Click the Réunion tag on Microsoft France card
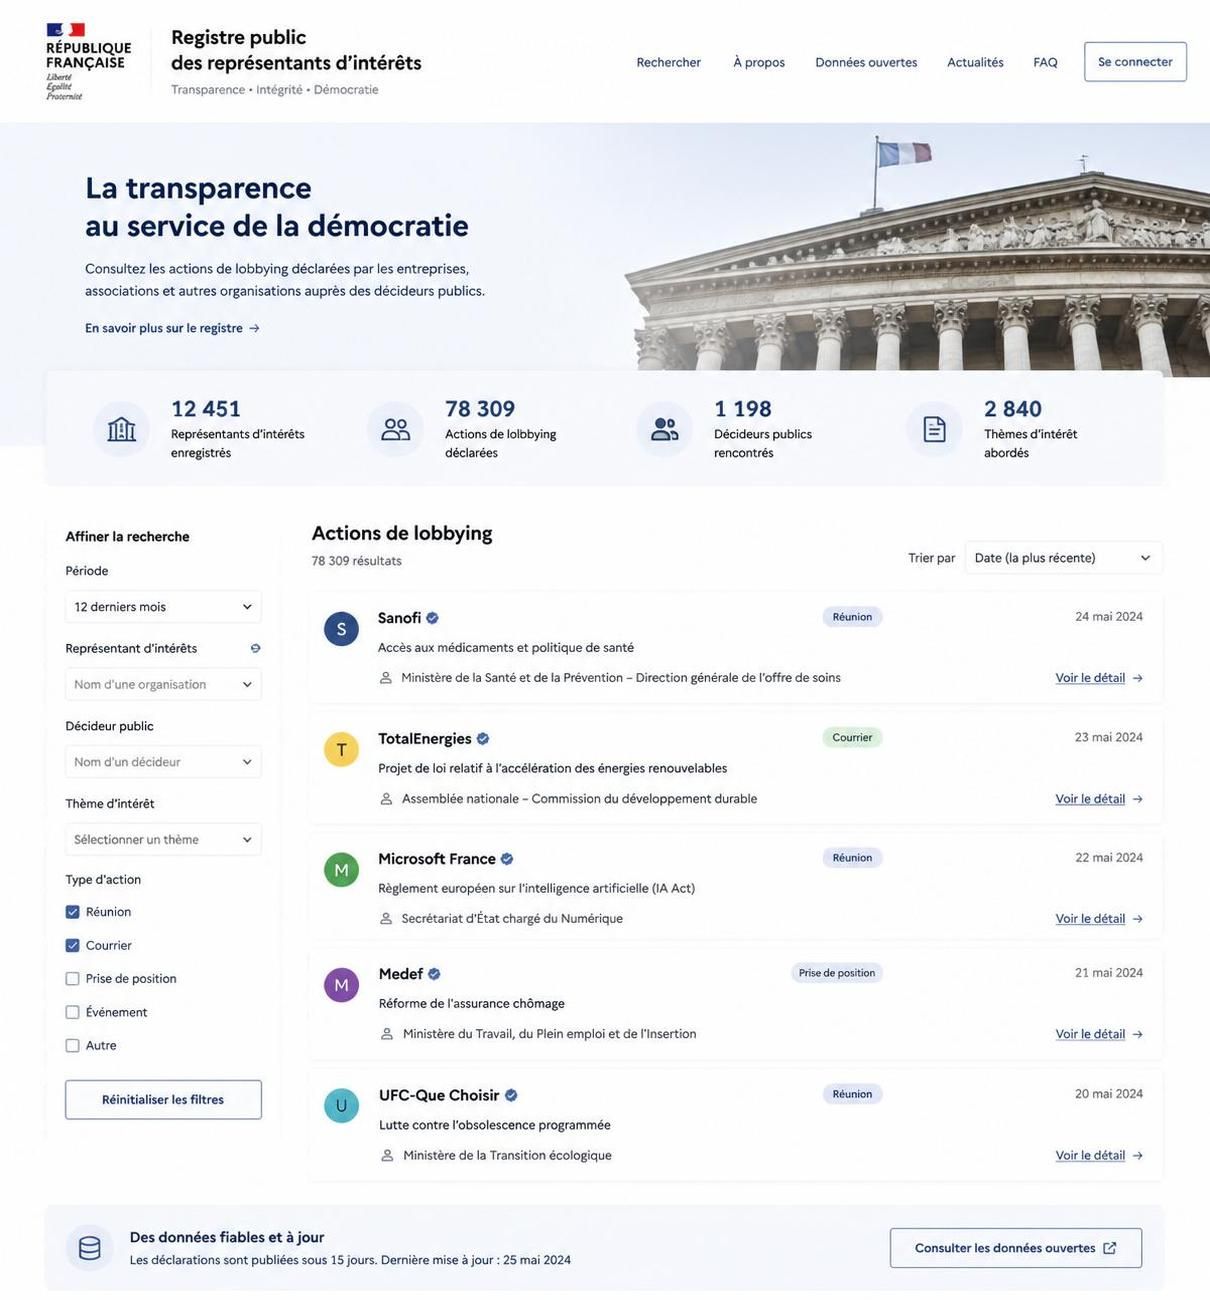The image size is (1210, 1300). point(852,858)
